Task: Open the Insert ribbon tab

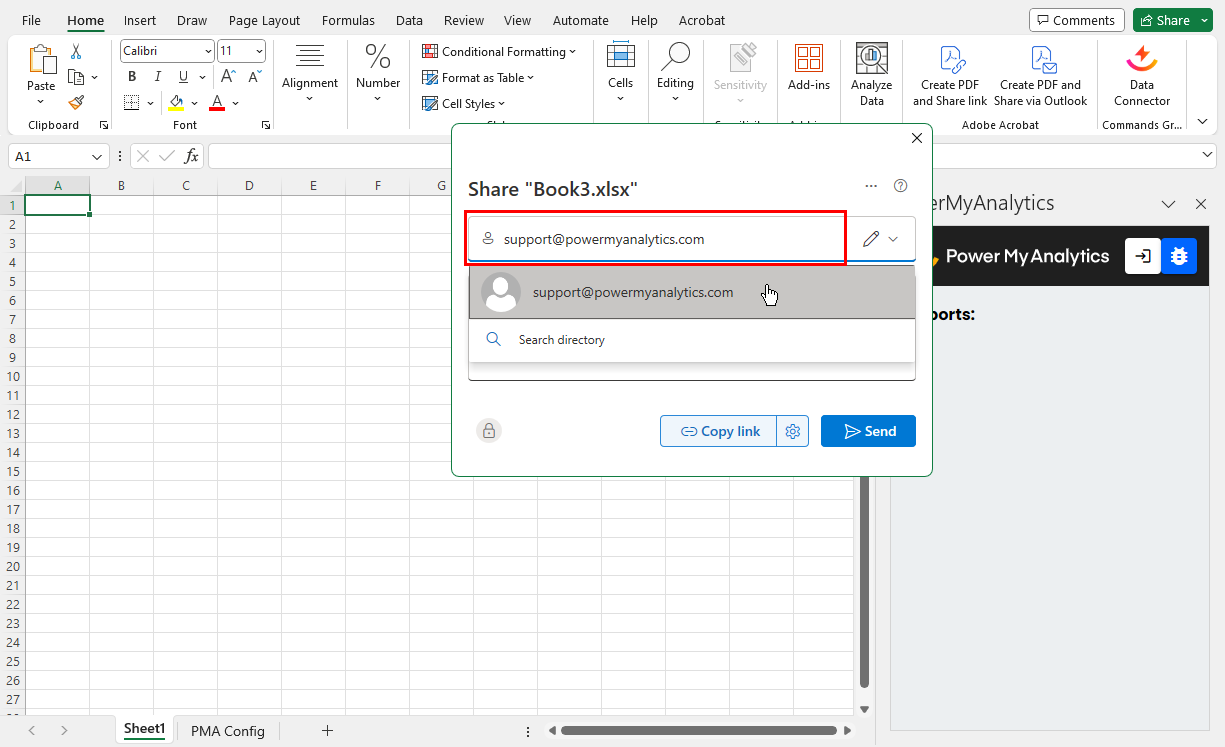Action: pyautogui.click(x=140, y=20)
